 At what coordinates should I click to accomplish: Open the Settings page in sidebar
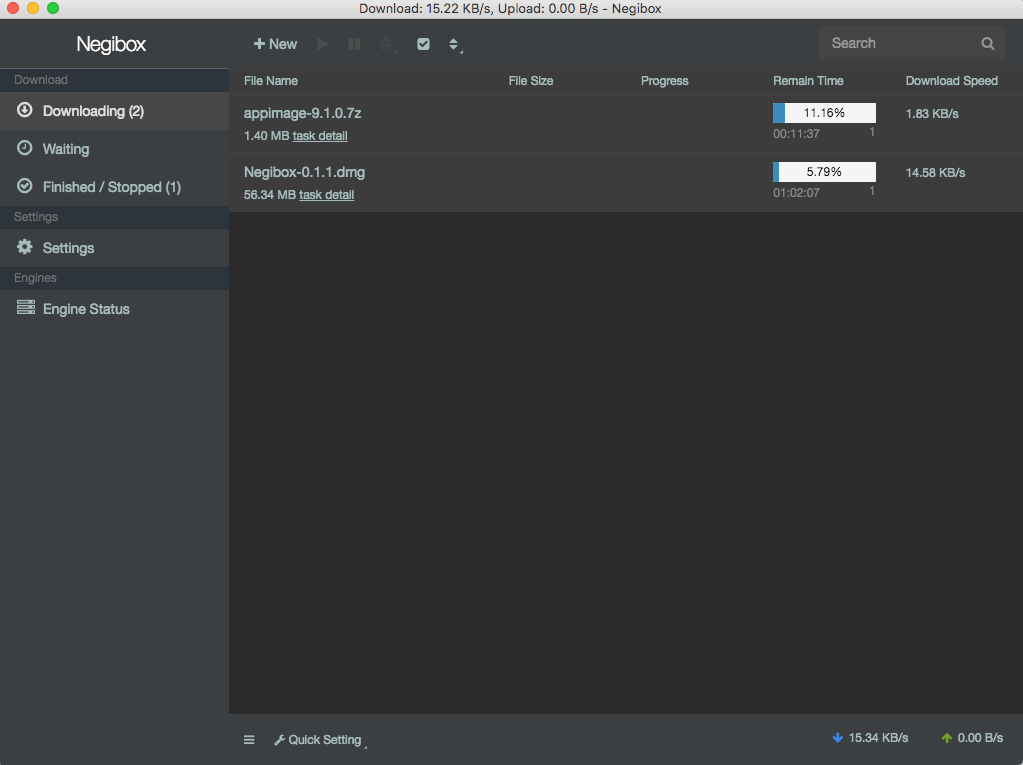114,248
